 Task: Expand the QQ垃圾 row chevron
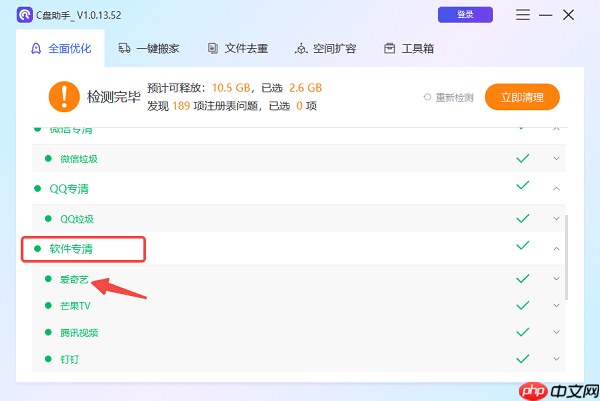click(556, 218)
